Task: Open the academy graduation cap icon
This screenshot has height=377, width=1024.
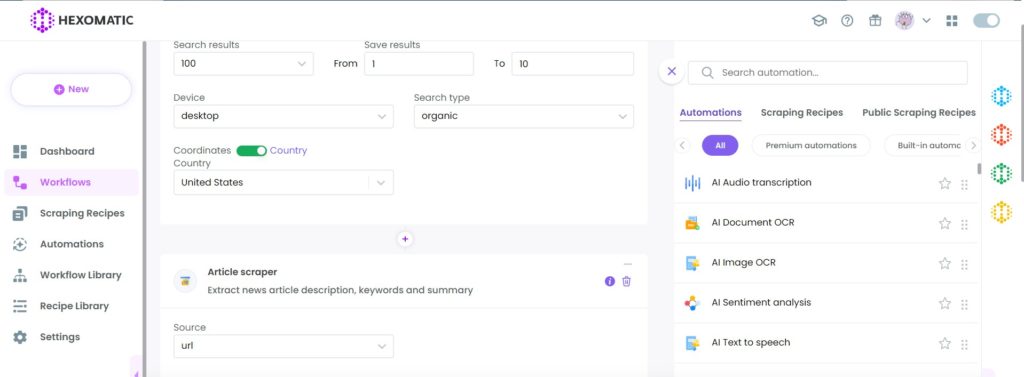Action: click(x=819, y=20)
